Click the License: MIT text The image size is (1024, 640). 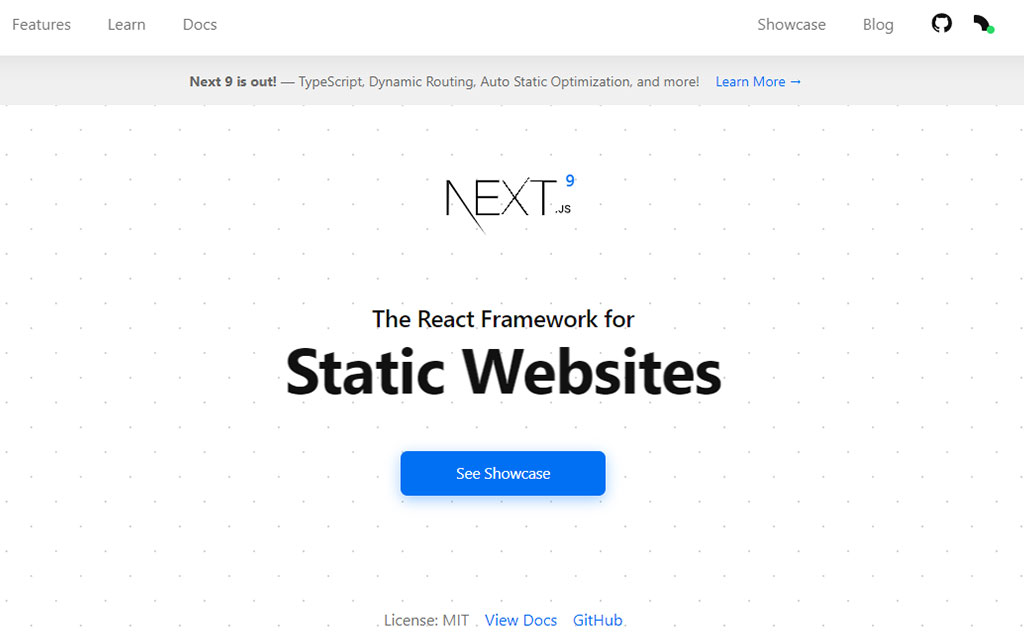(426, 620)
